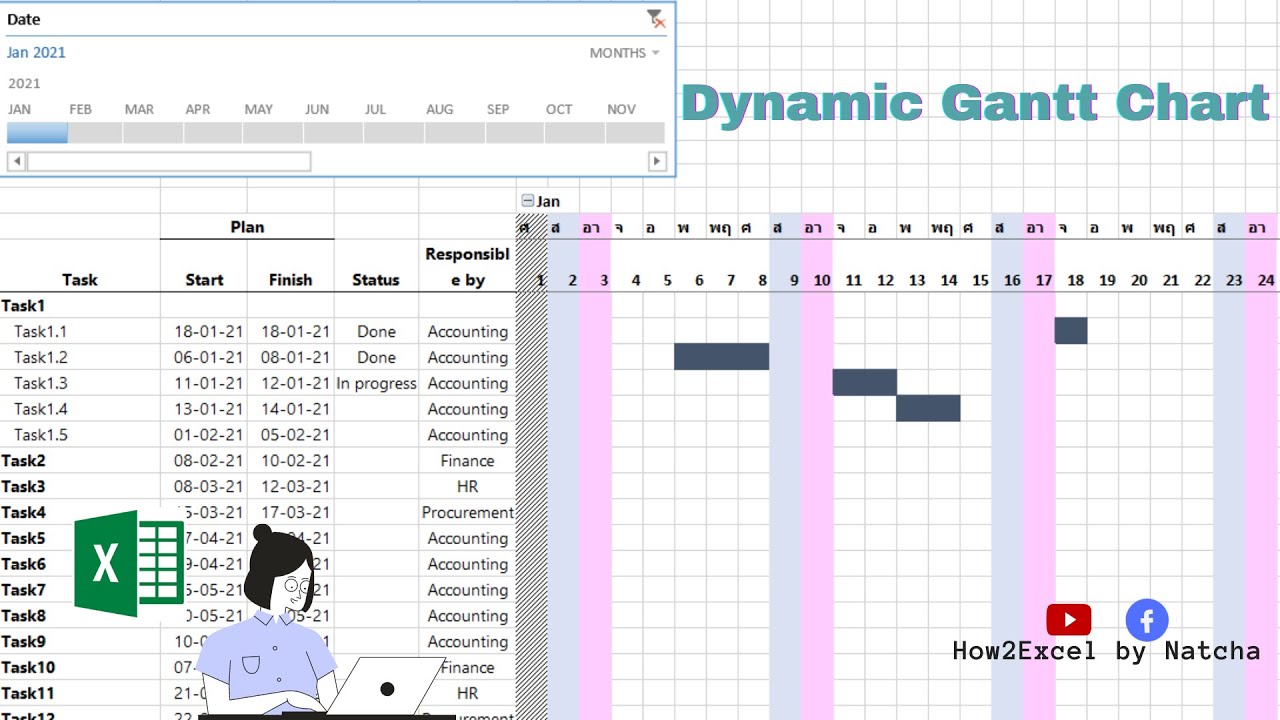Select the Done status of Task1.1
The height and width of the screenshot is (720, 1280).
tap(376, 332)
